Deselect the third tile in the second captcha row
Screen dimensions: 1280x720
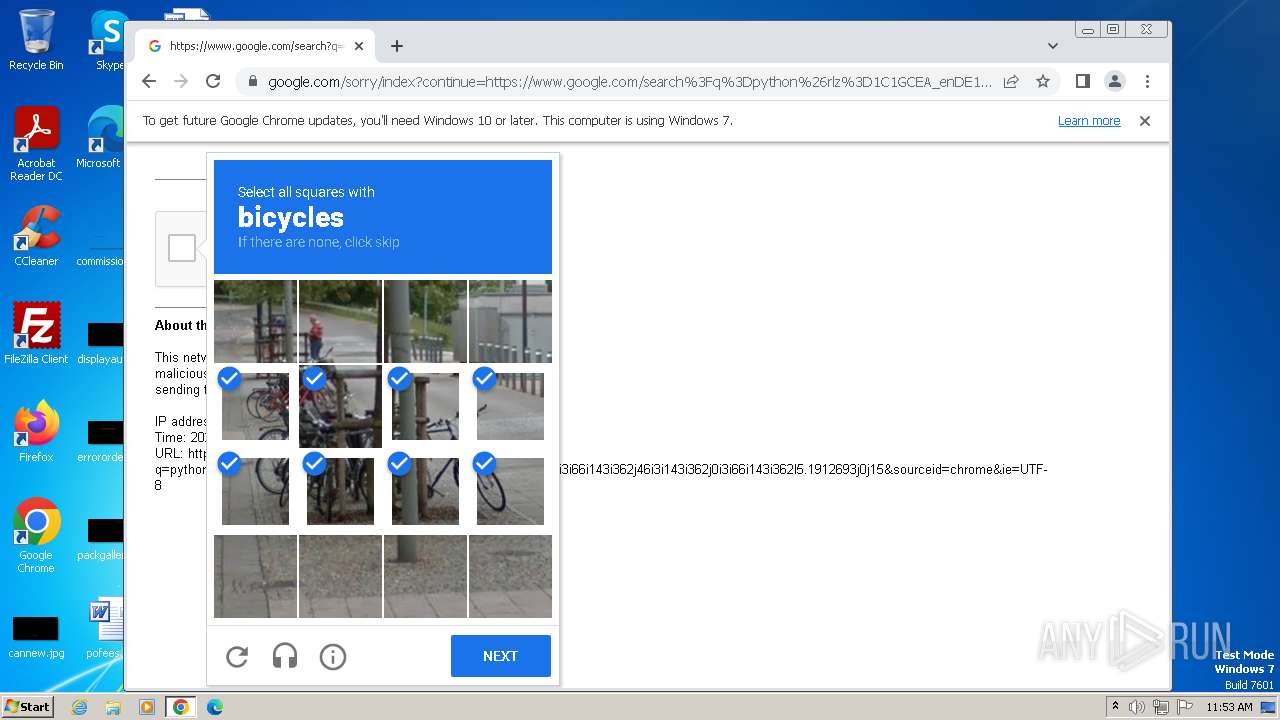(x=425, y=406)
